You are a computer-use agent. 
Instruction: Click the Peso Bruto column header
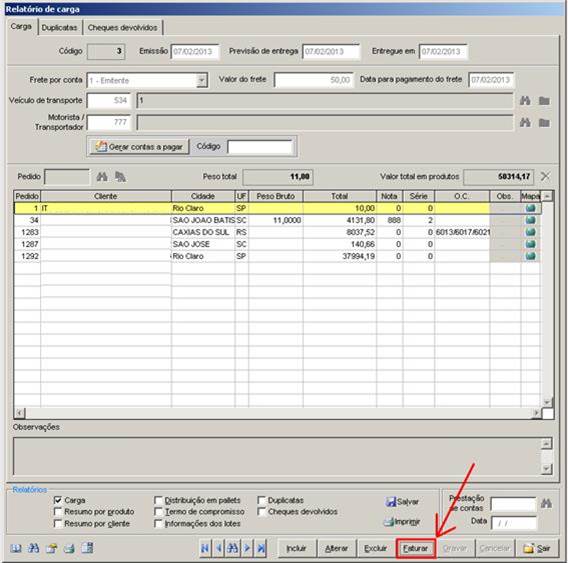coord(276,196)
